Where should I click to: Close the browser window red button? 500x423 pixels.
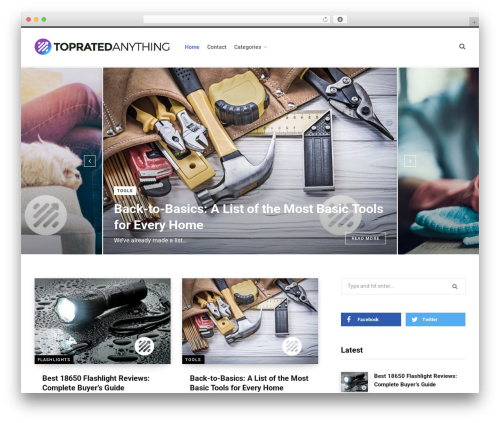tap(29, 20)
